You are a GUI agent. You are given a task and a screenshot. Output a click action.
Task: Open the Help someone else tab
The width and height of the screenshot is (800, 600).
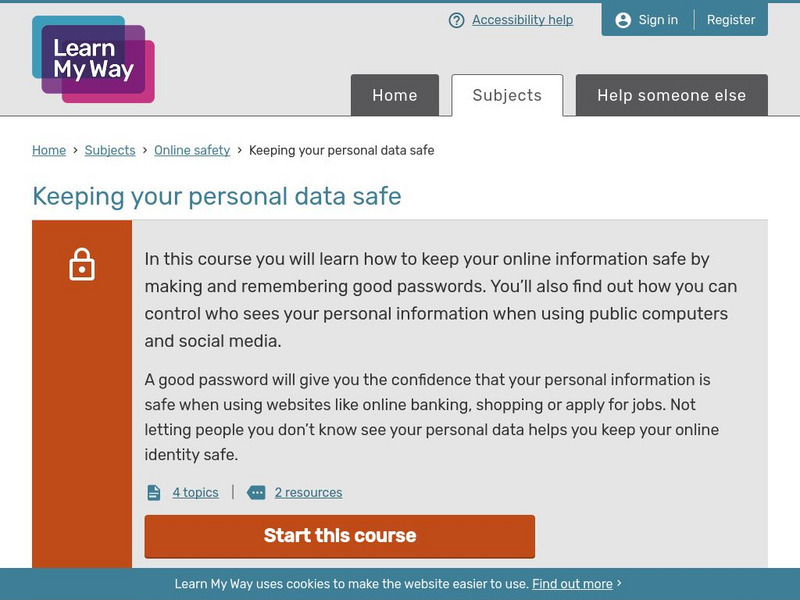[671, 96]
